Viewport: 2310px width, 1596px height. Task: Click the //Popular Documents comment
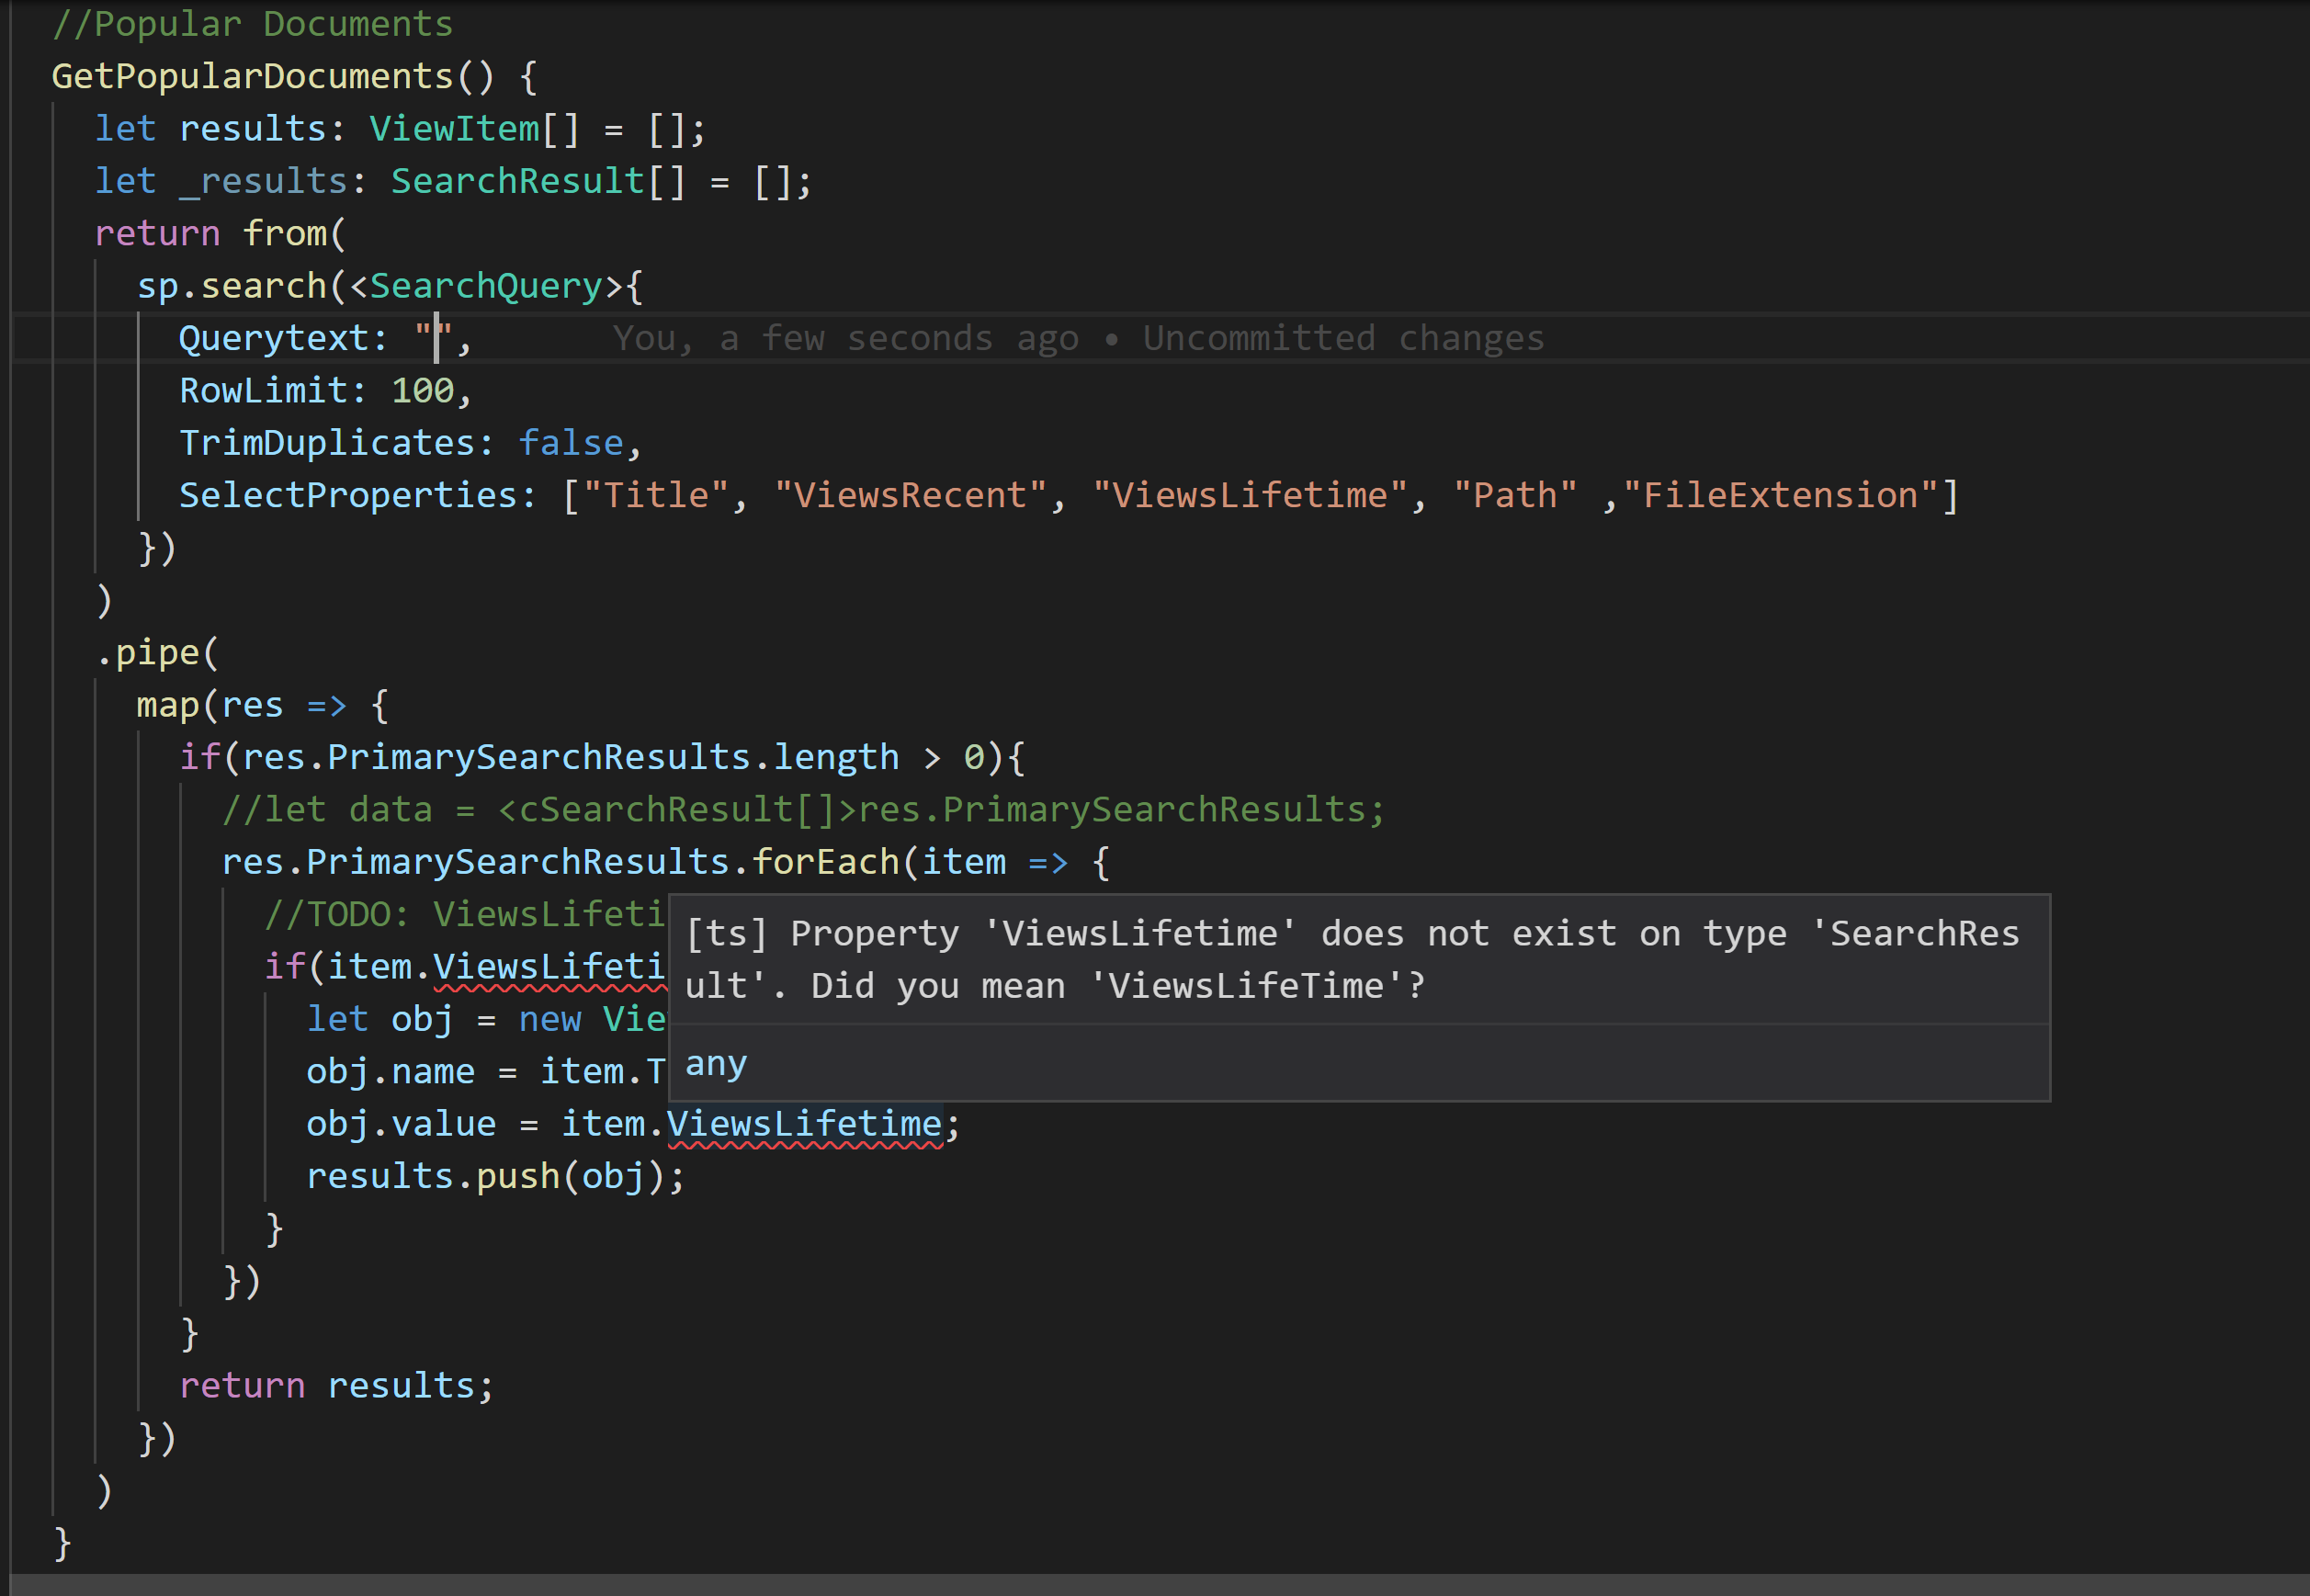click(x=252, y=22)
